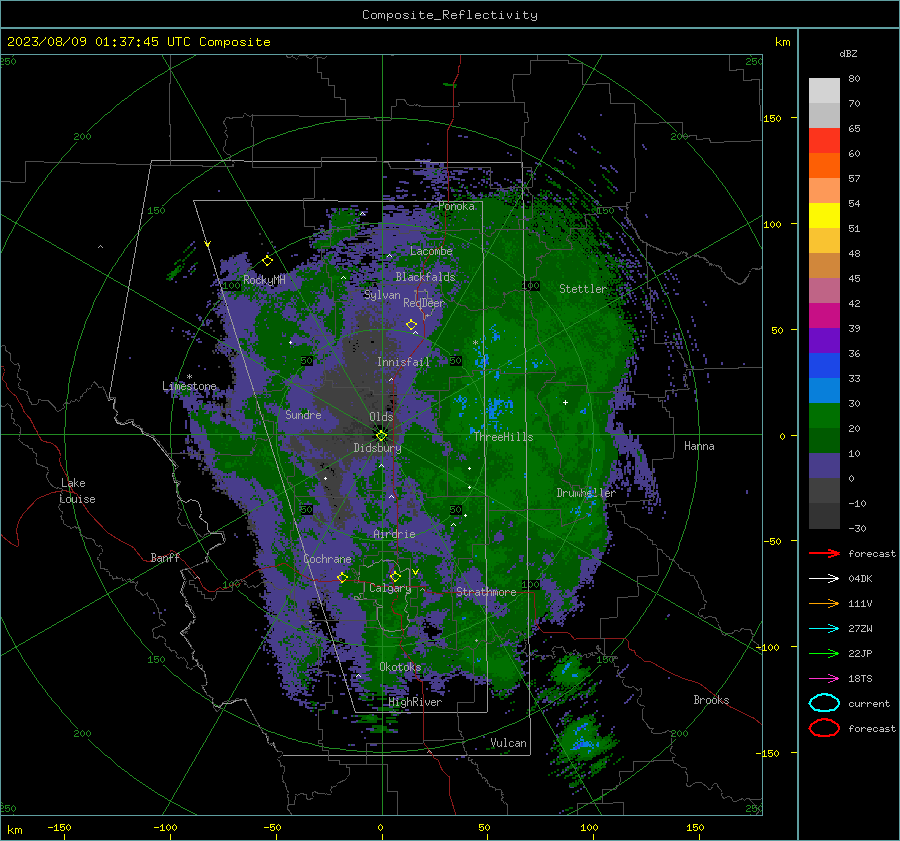Select the Lake Louise label
Image resolution: width=900 pixels, height=841 pixels.
click(x=77, y=491)
